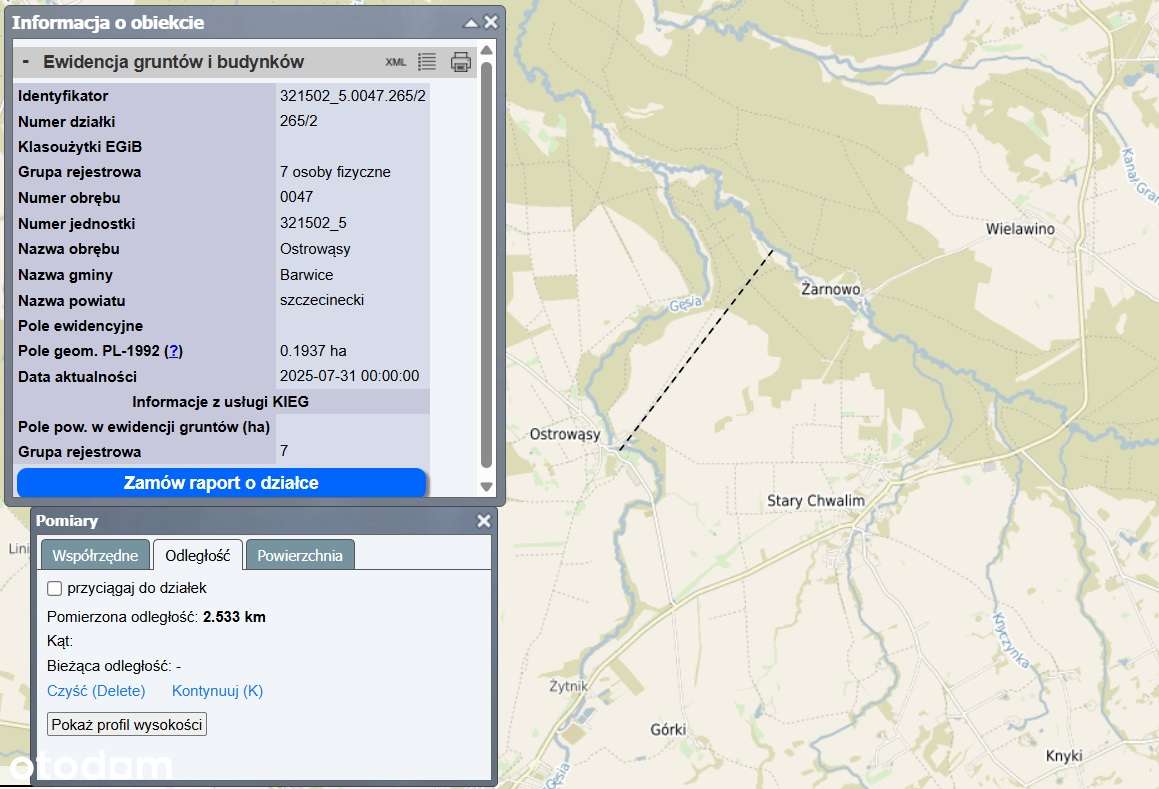Close the Pomiary panel
This screenshot has height=789, width=1159.
point(483,521)
